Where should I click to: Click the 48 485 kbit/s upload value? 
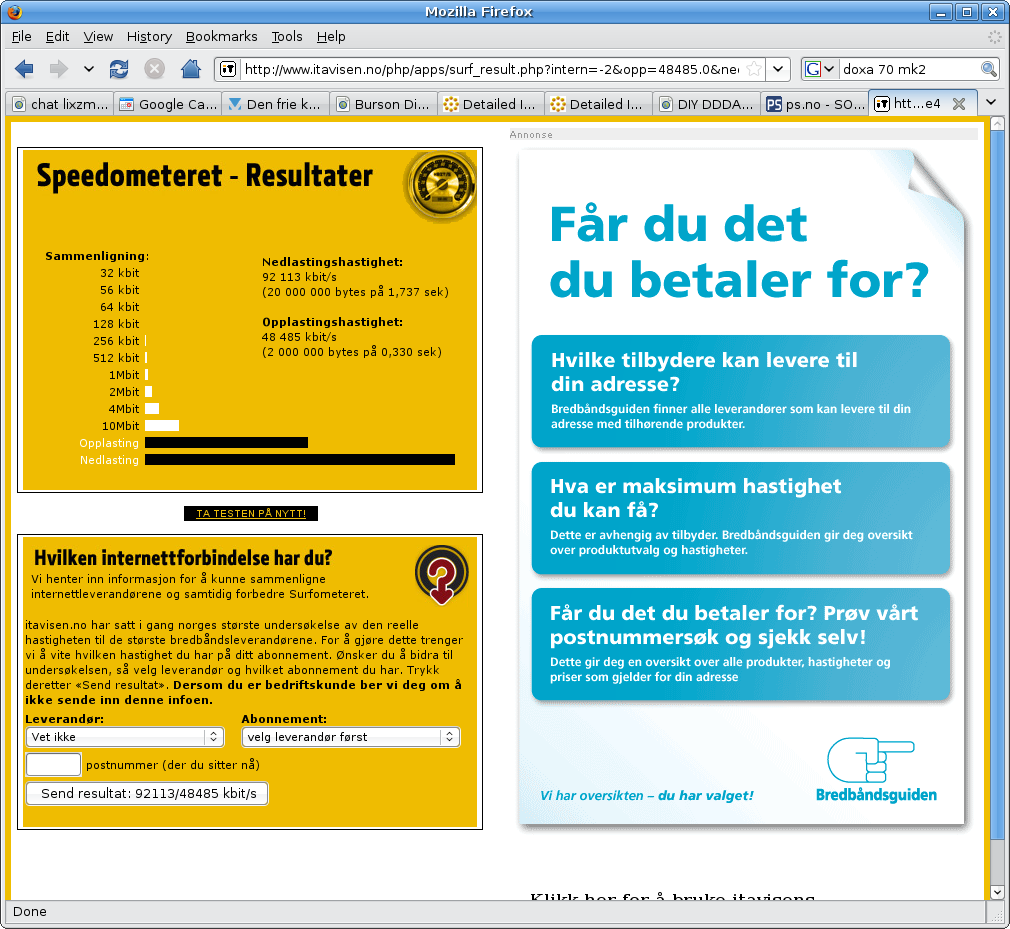coord(299,337)
